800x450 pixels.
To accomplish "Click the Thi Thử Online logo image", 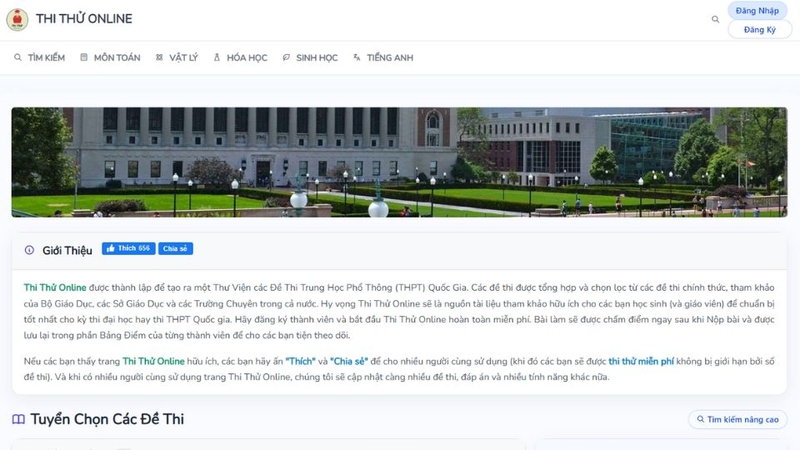I will (x=17, y=19).
